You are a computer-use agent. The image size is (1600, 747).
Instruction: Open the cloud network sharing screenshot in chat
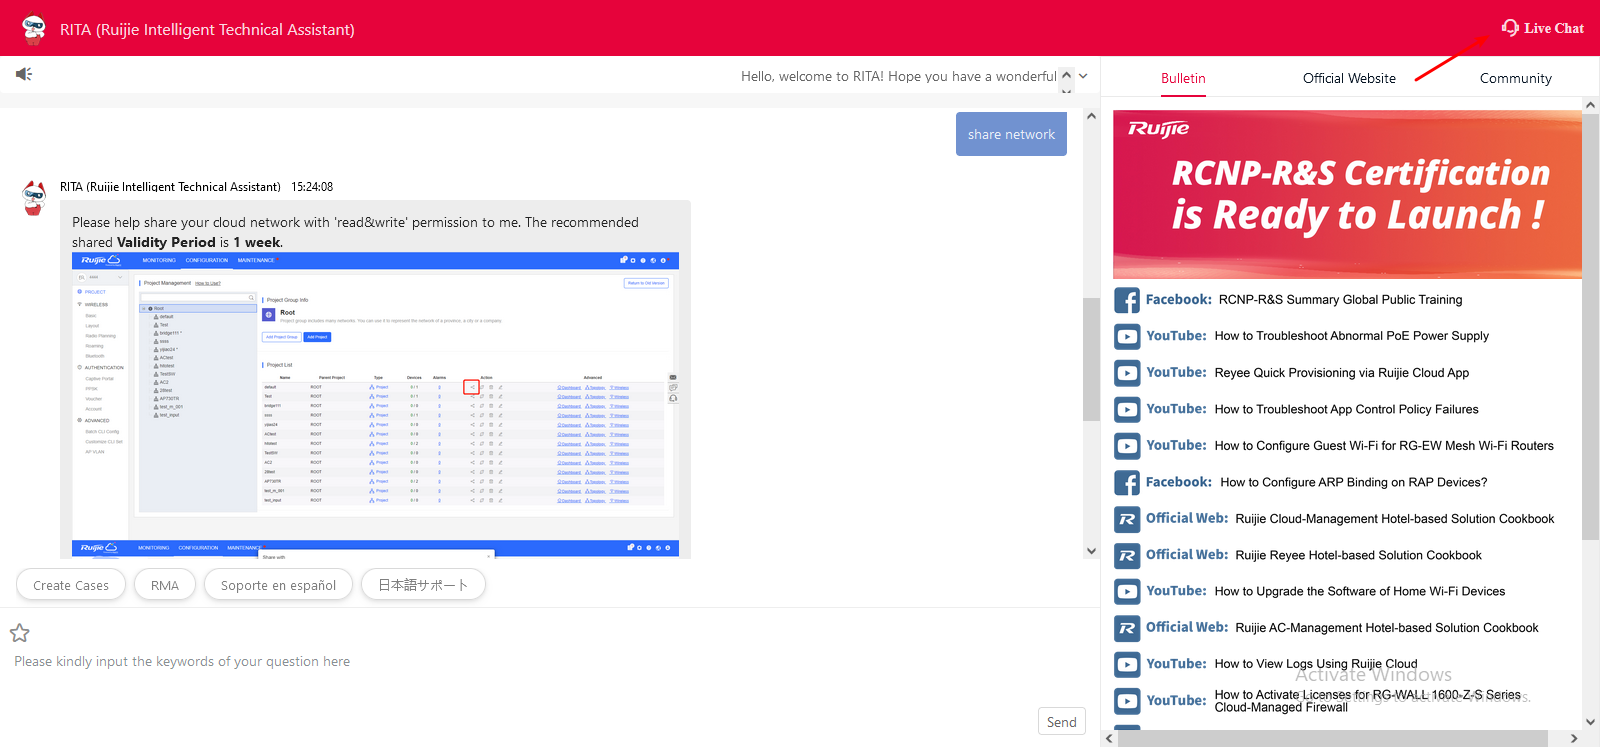375,395
